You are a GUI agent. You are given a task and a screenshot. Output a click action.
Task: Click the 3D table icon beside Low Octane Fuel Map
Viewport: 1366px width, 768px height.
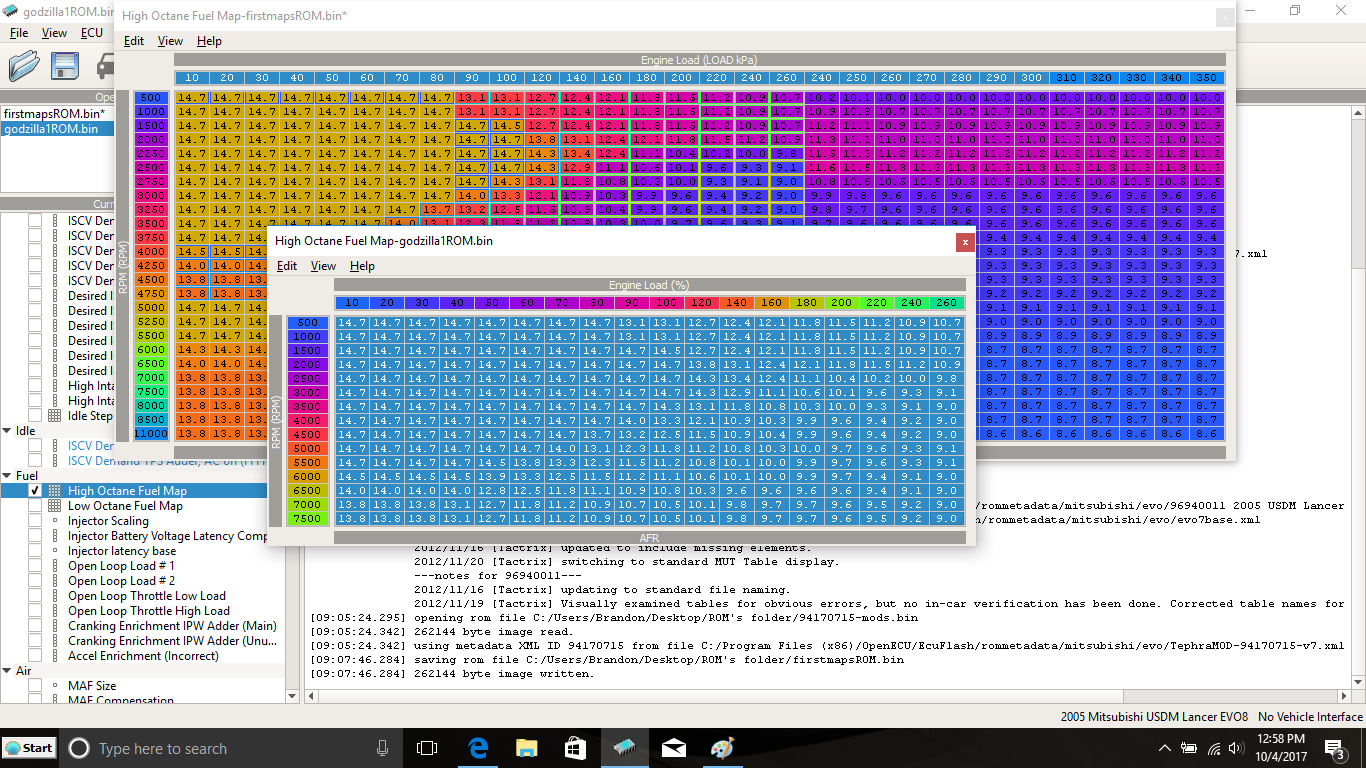click(x=55, y=506)
